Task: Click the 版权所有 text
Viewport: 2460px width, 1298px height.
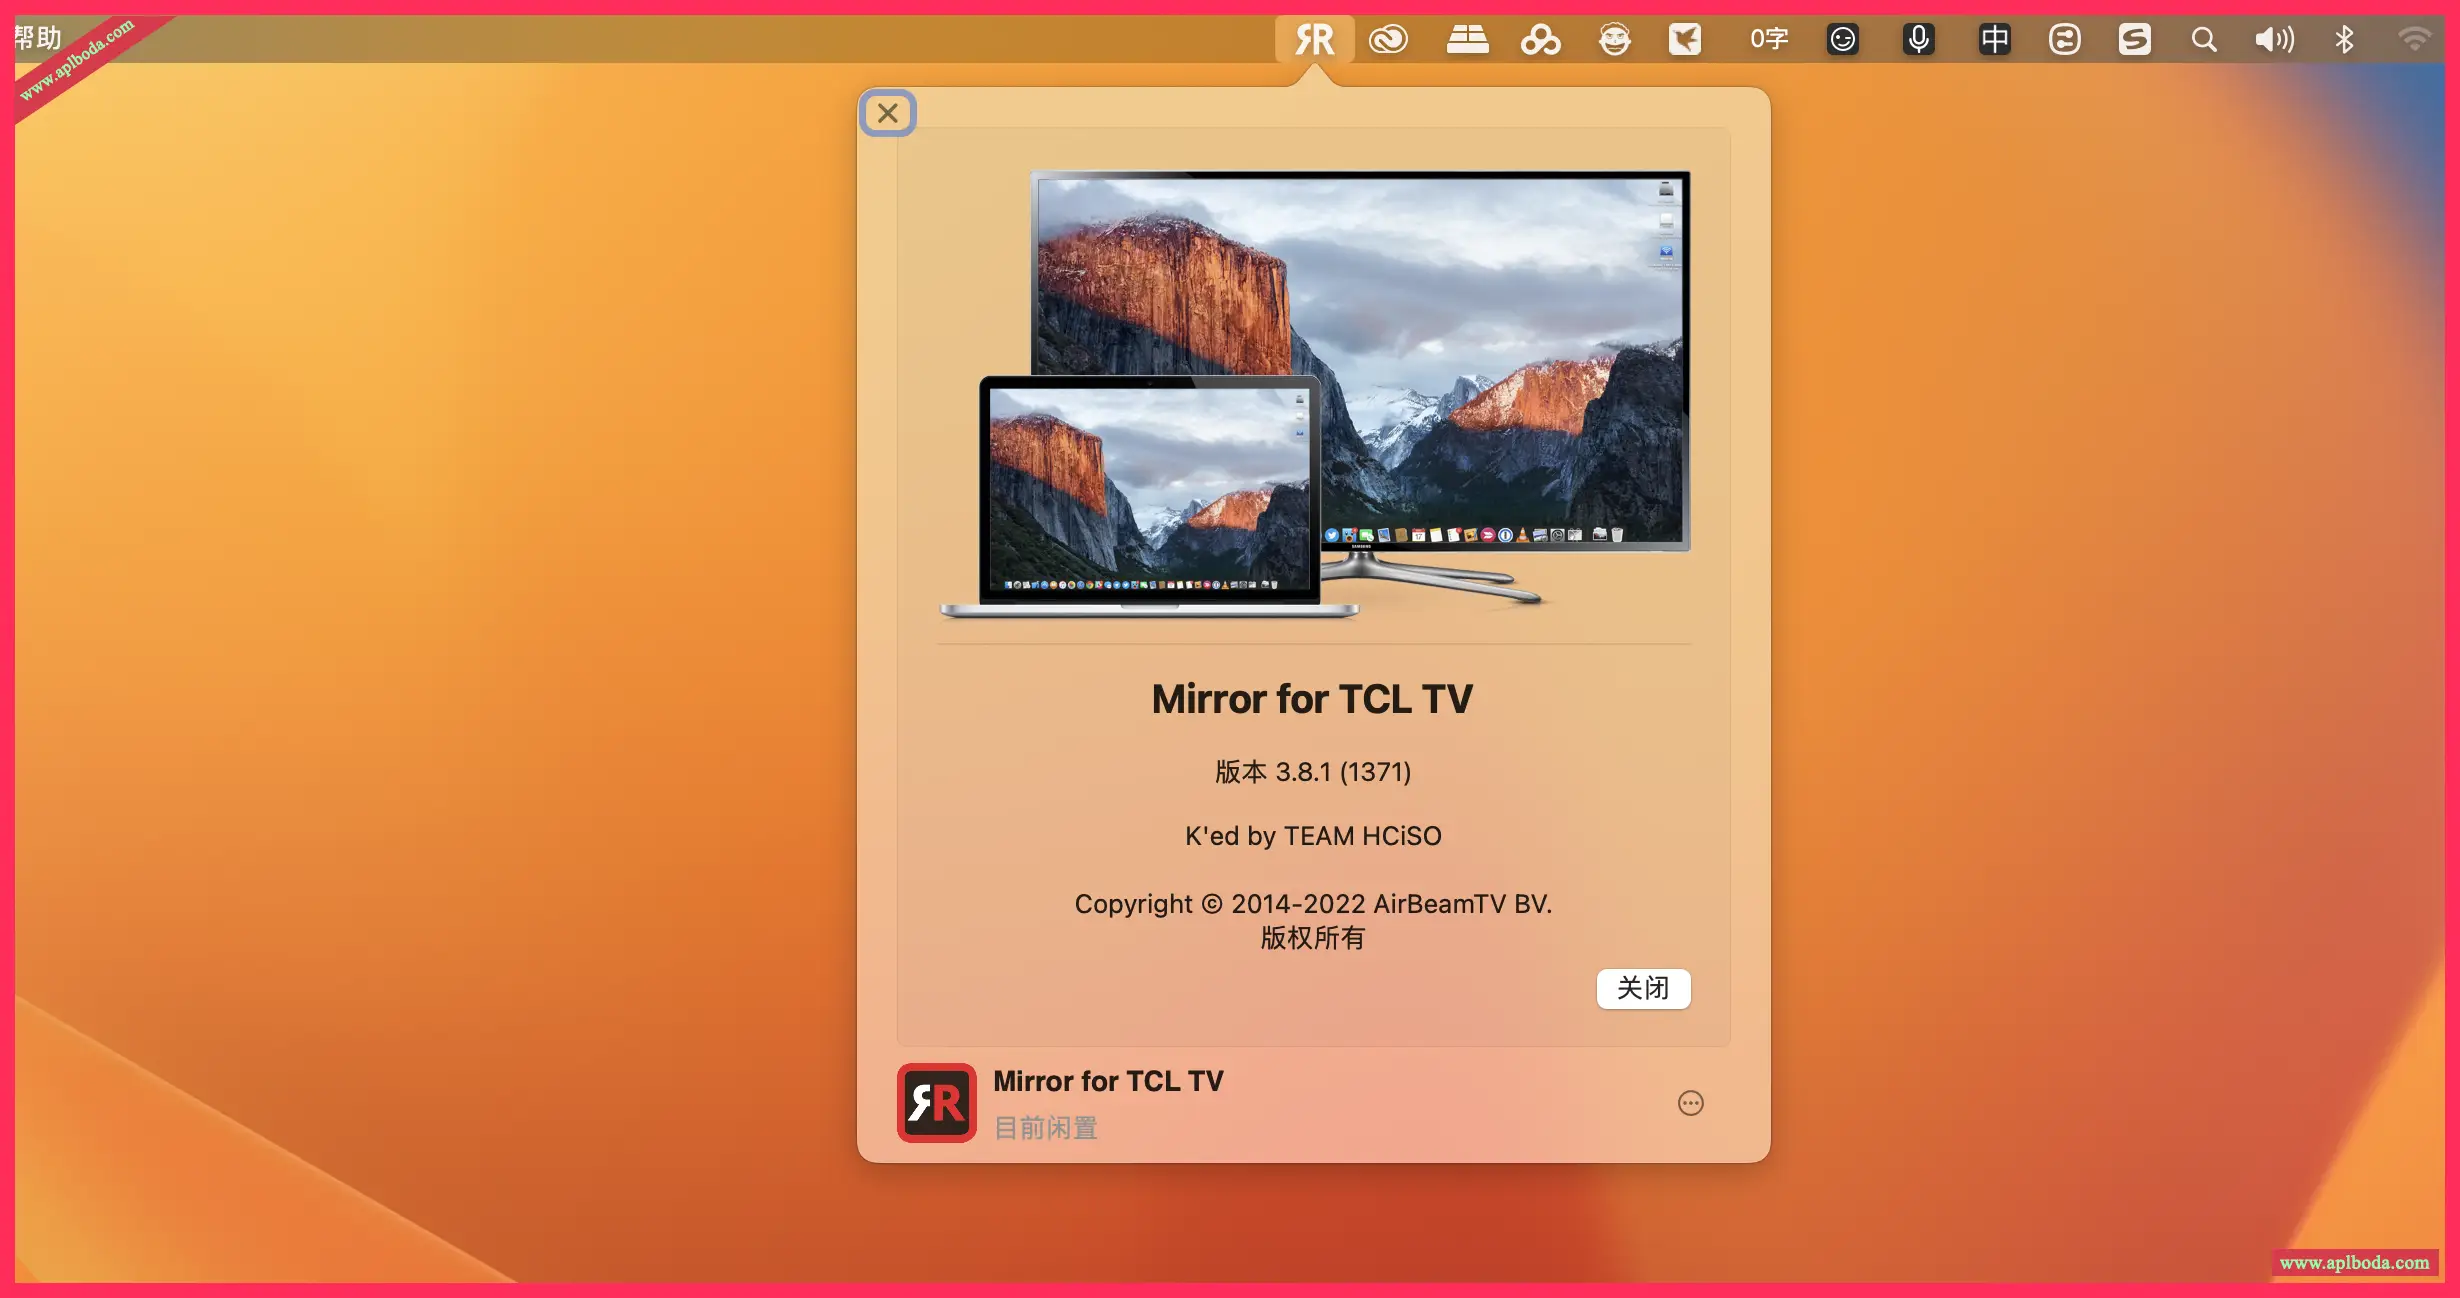Action: tap(1312, 938)
